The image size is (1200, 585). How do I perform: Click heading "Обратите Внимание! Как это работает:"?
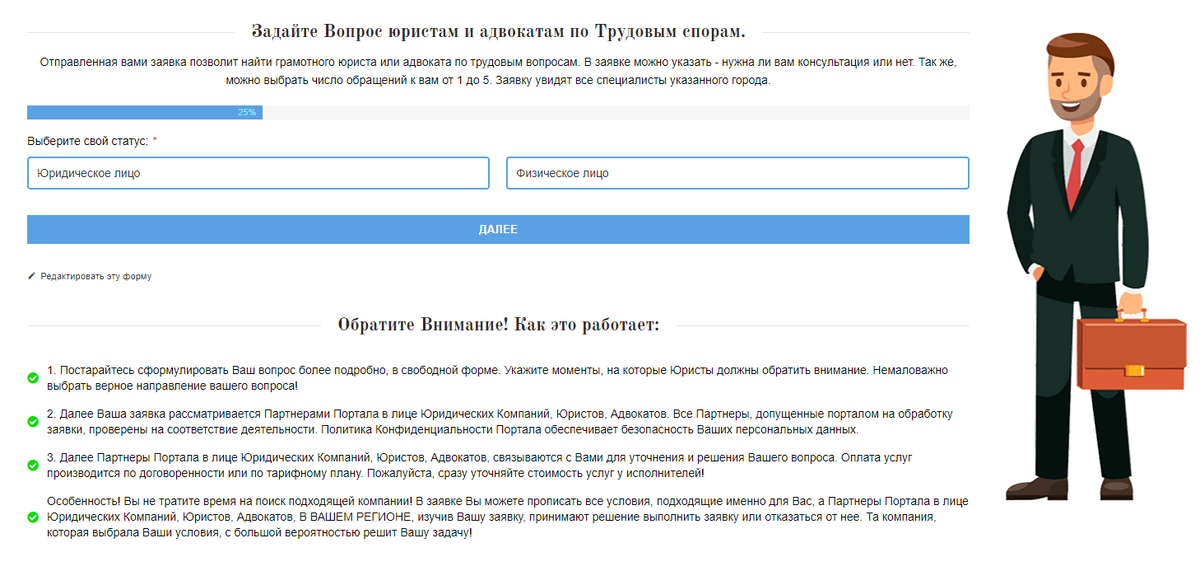pos(498,325)
